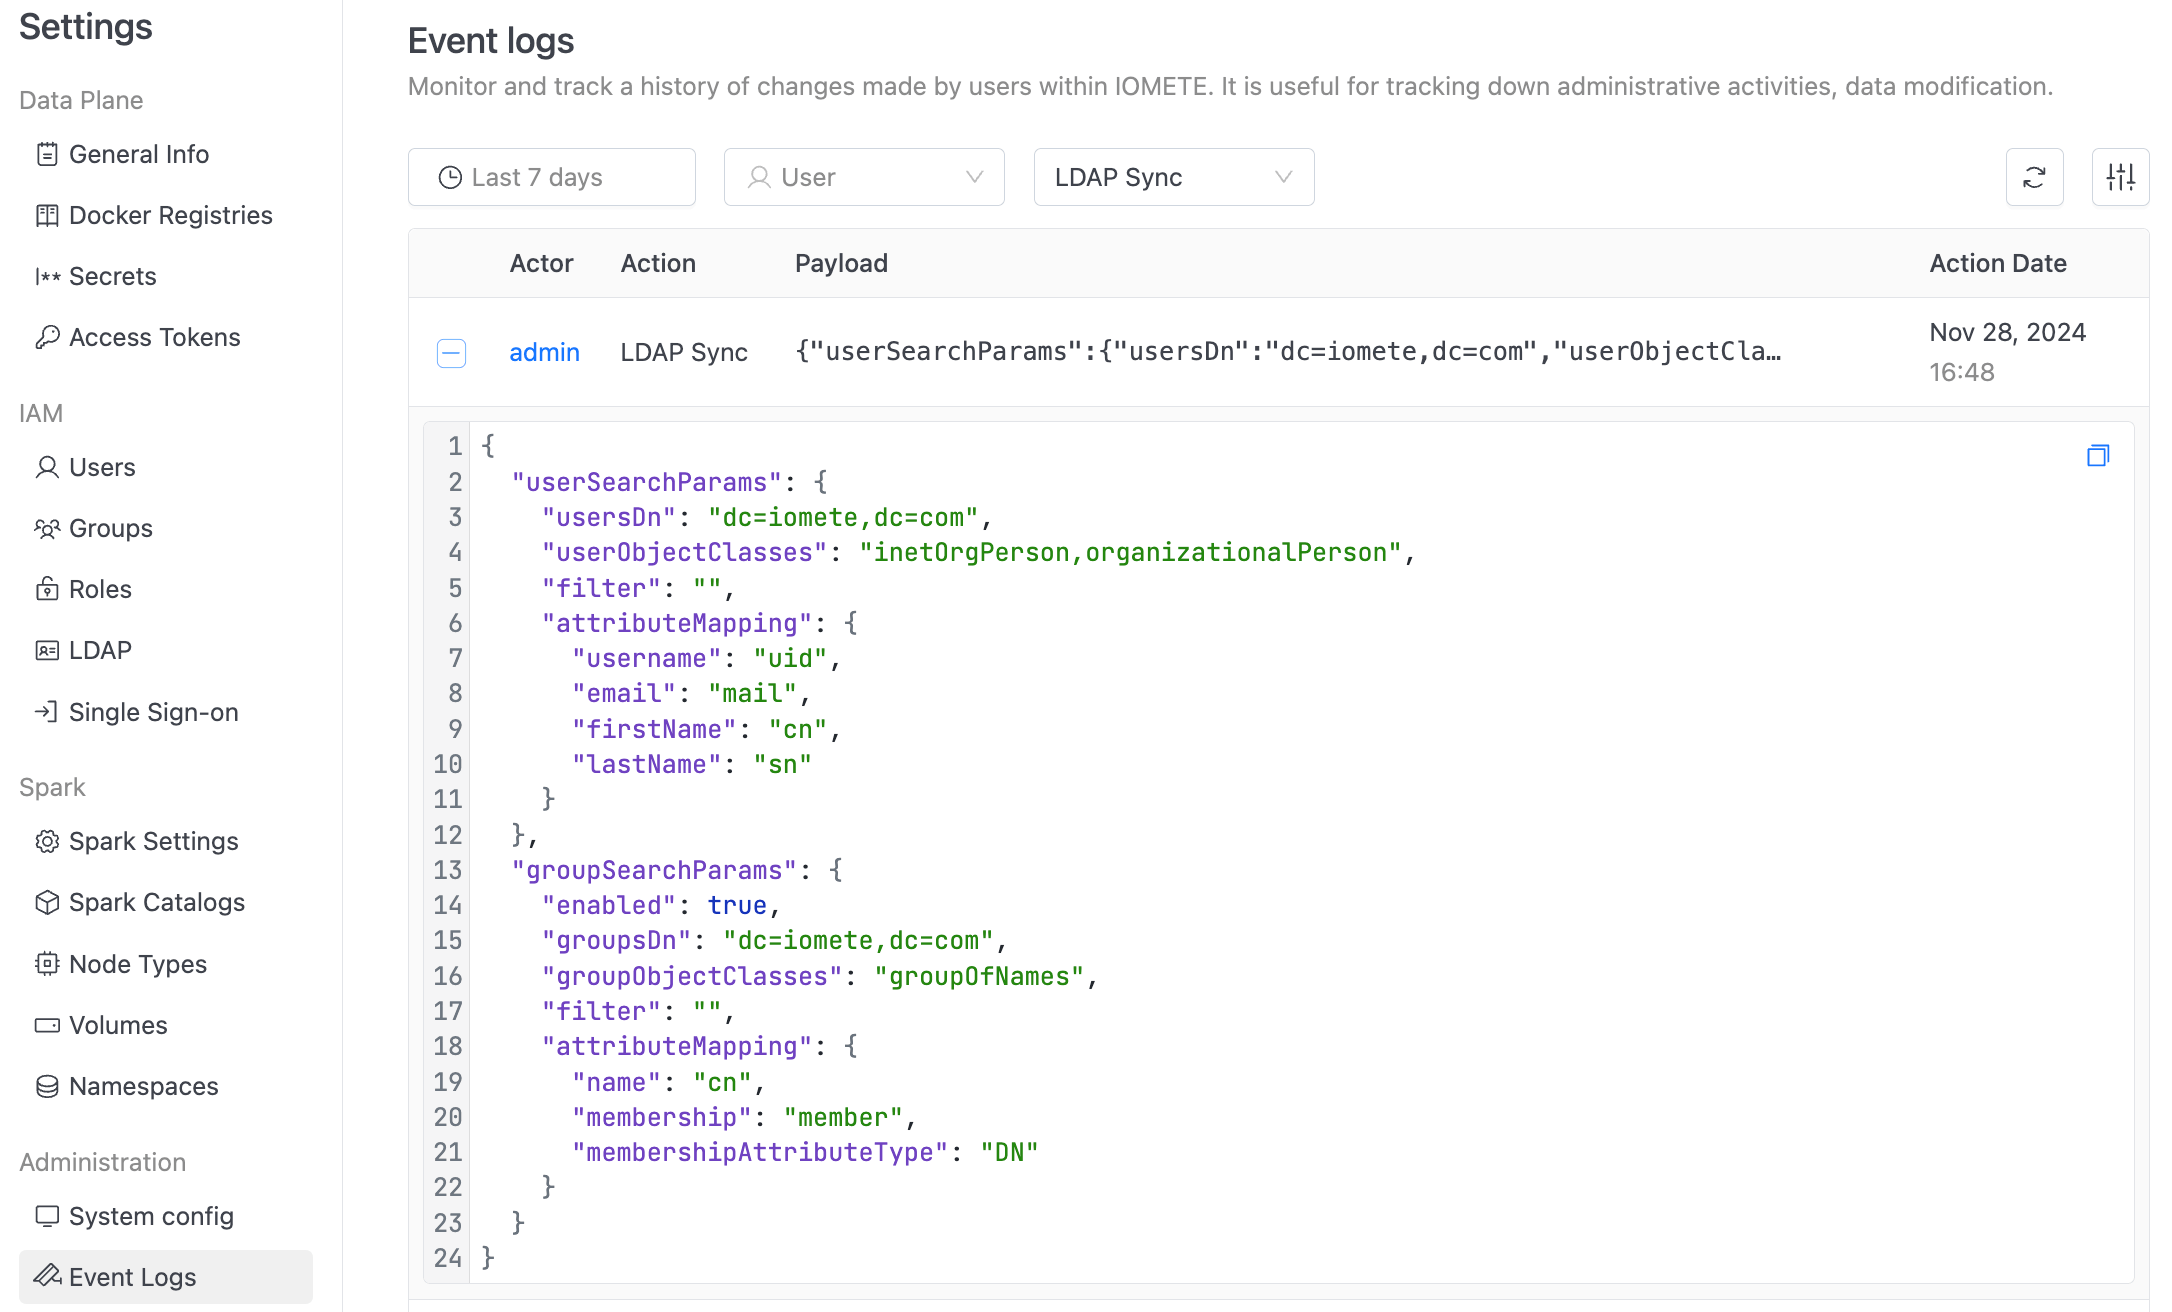The image size is (2172, 1312).
Task: Click the clock icon in date filter
Action: click(x=451, y=177)
